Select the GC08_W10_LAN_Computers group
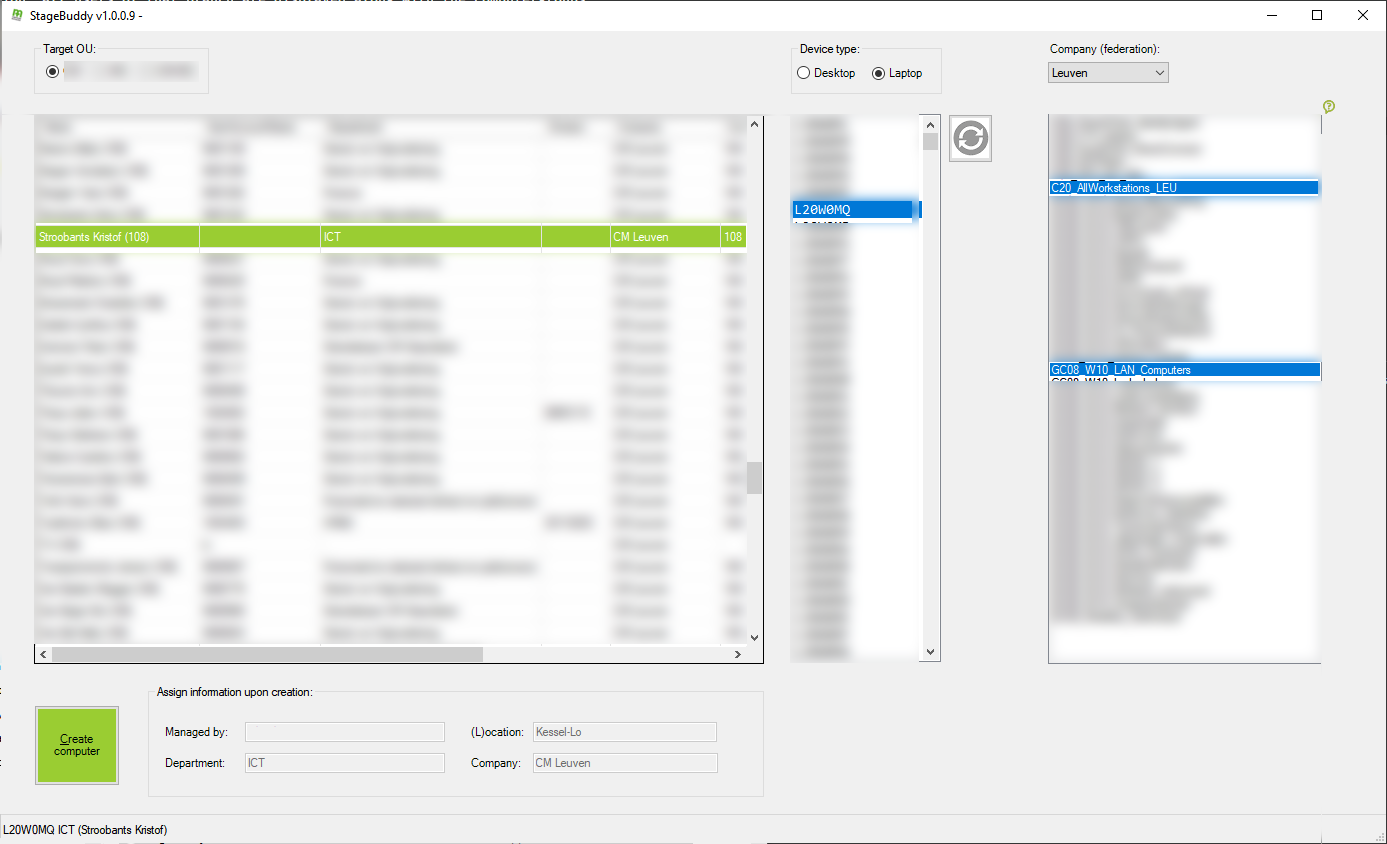 pos(1185,370)
